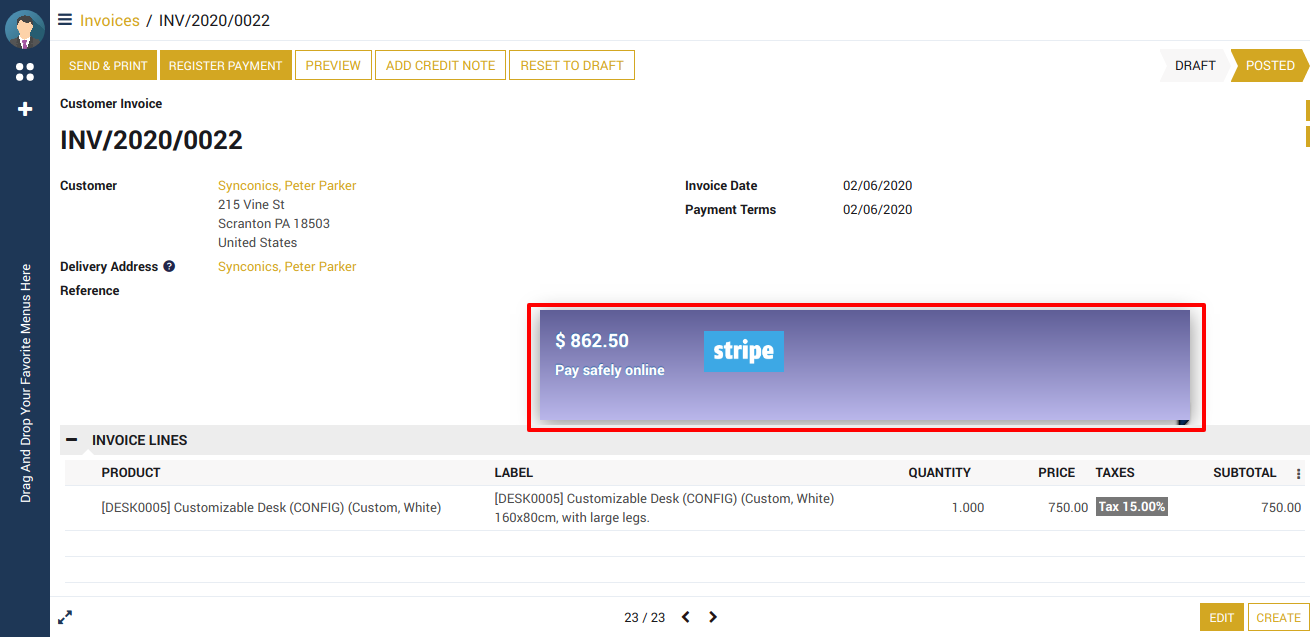
Task: Open Invoices breadcrumb link
Action: click(110, 20)
